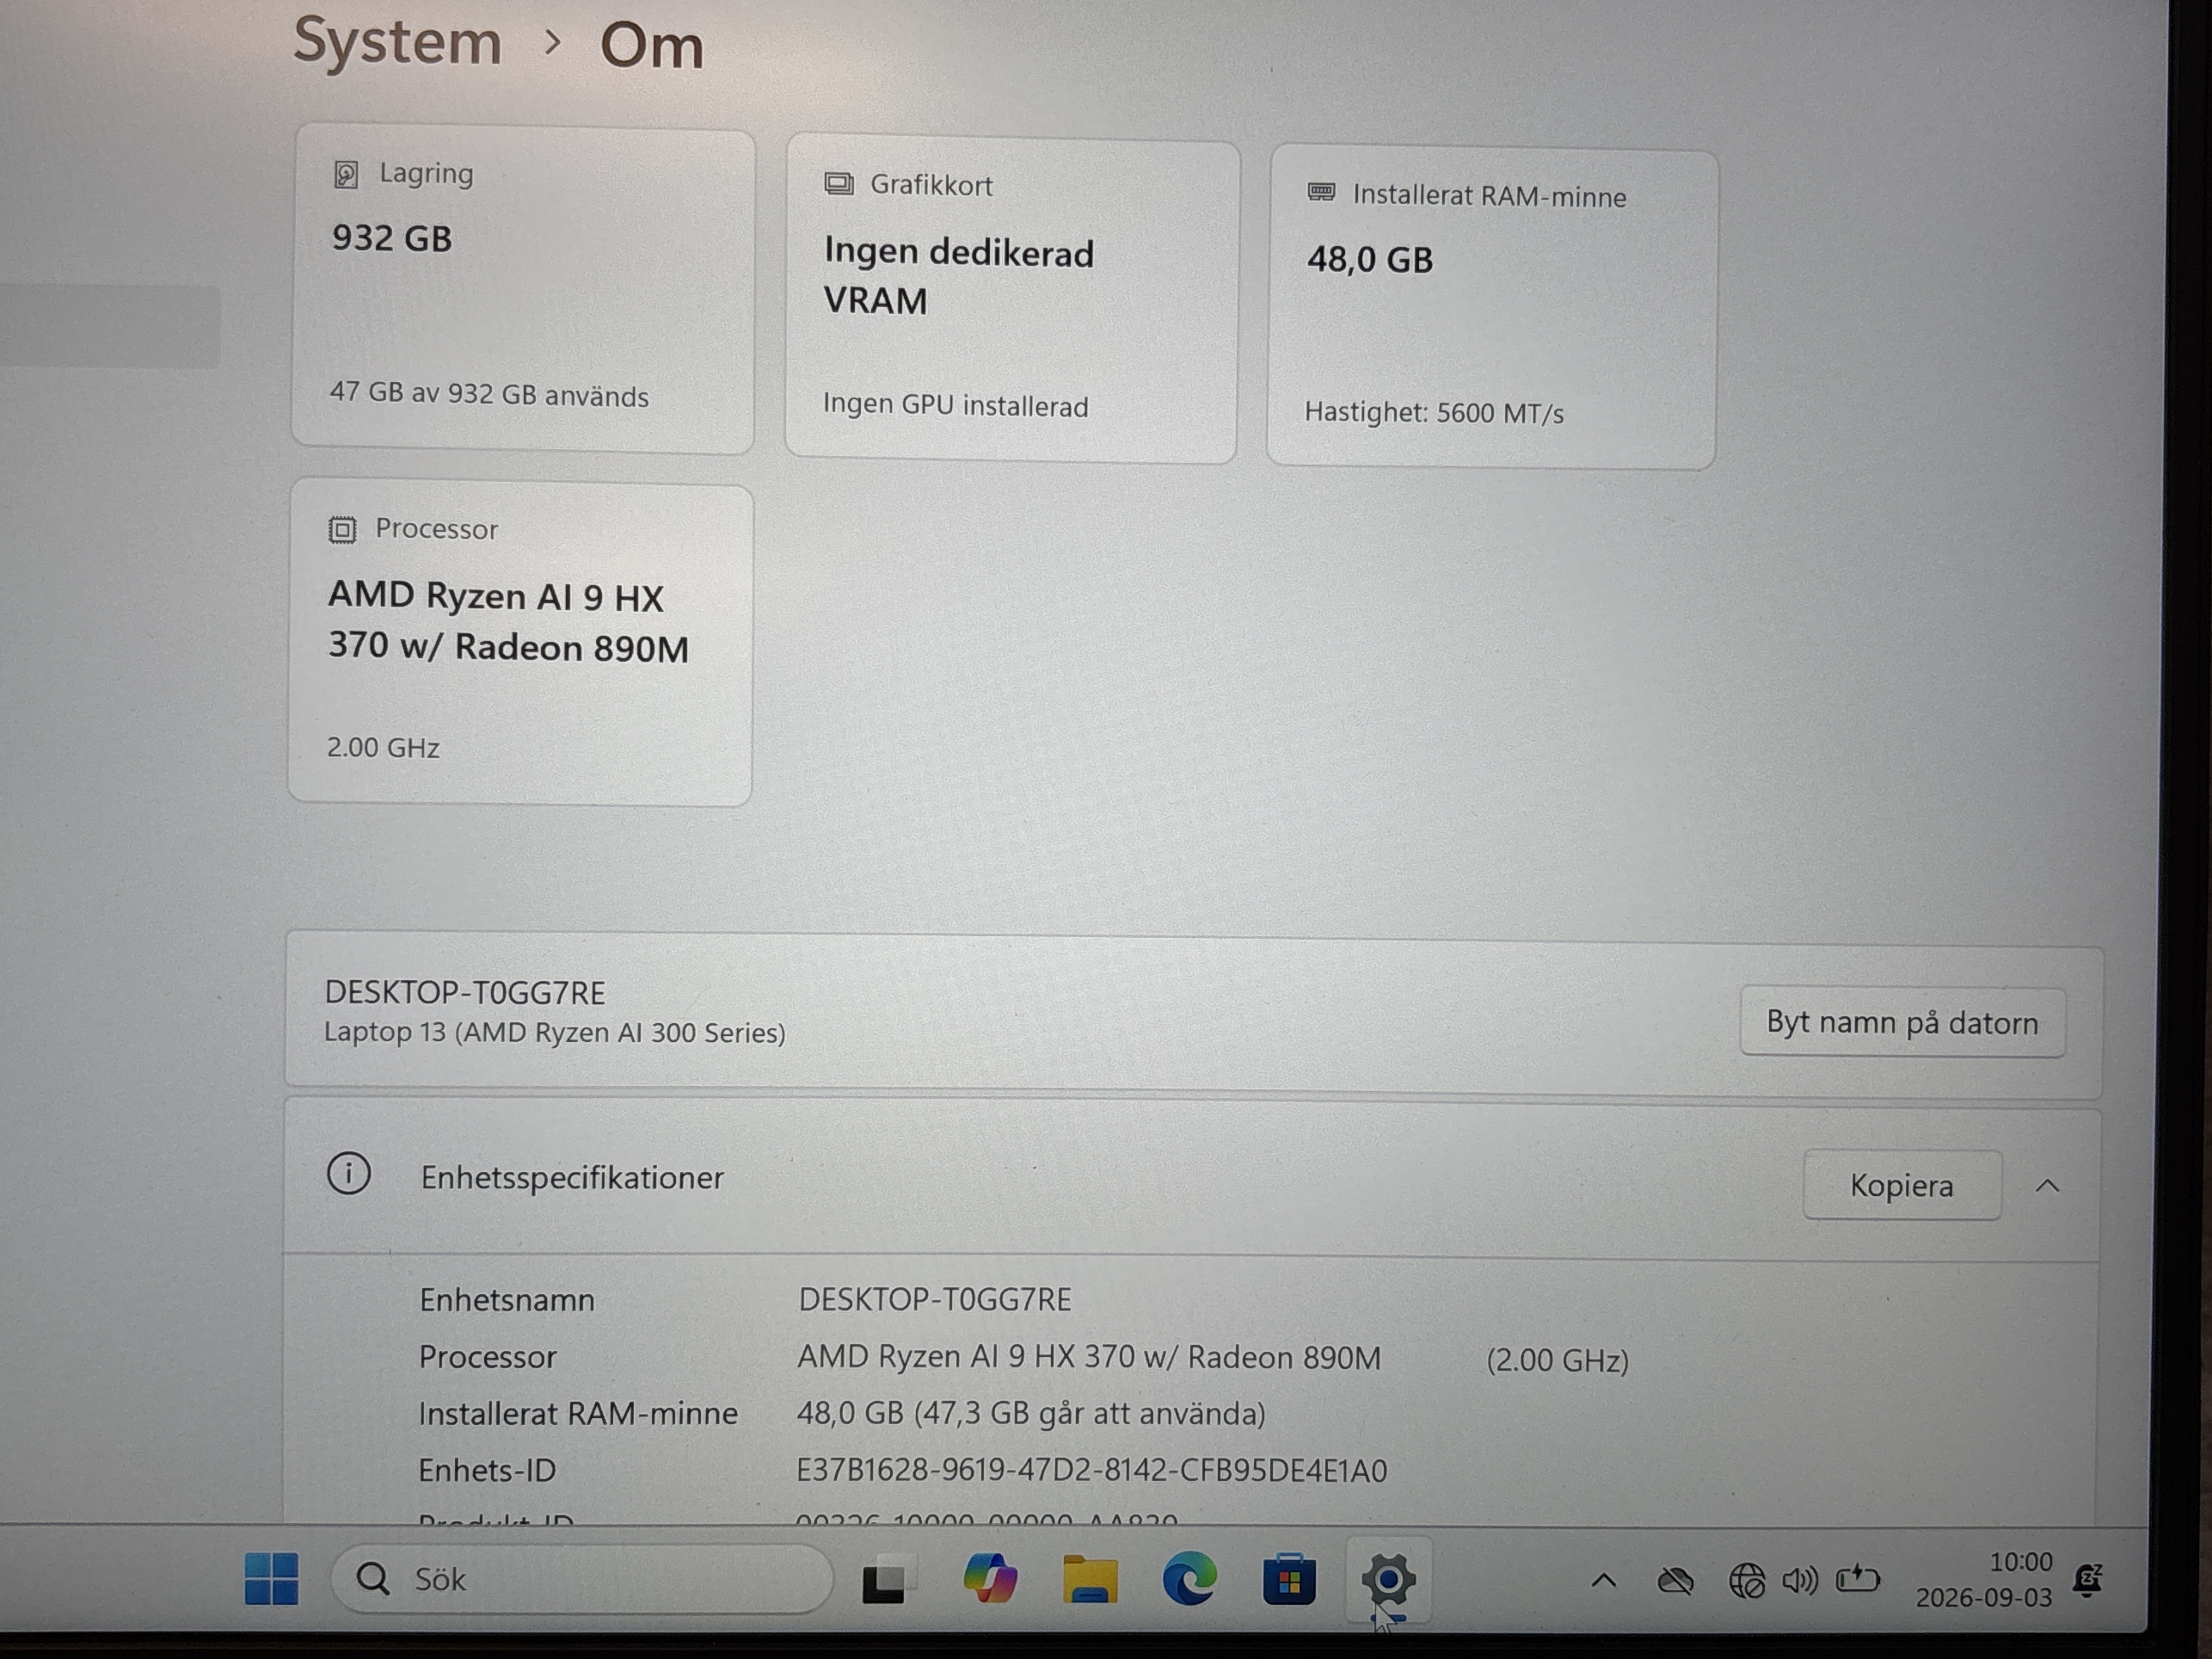
Task: Click the battery charging icon in the tray
Action: coord(1858,1580)
